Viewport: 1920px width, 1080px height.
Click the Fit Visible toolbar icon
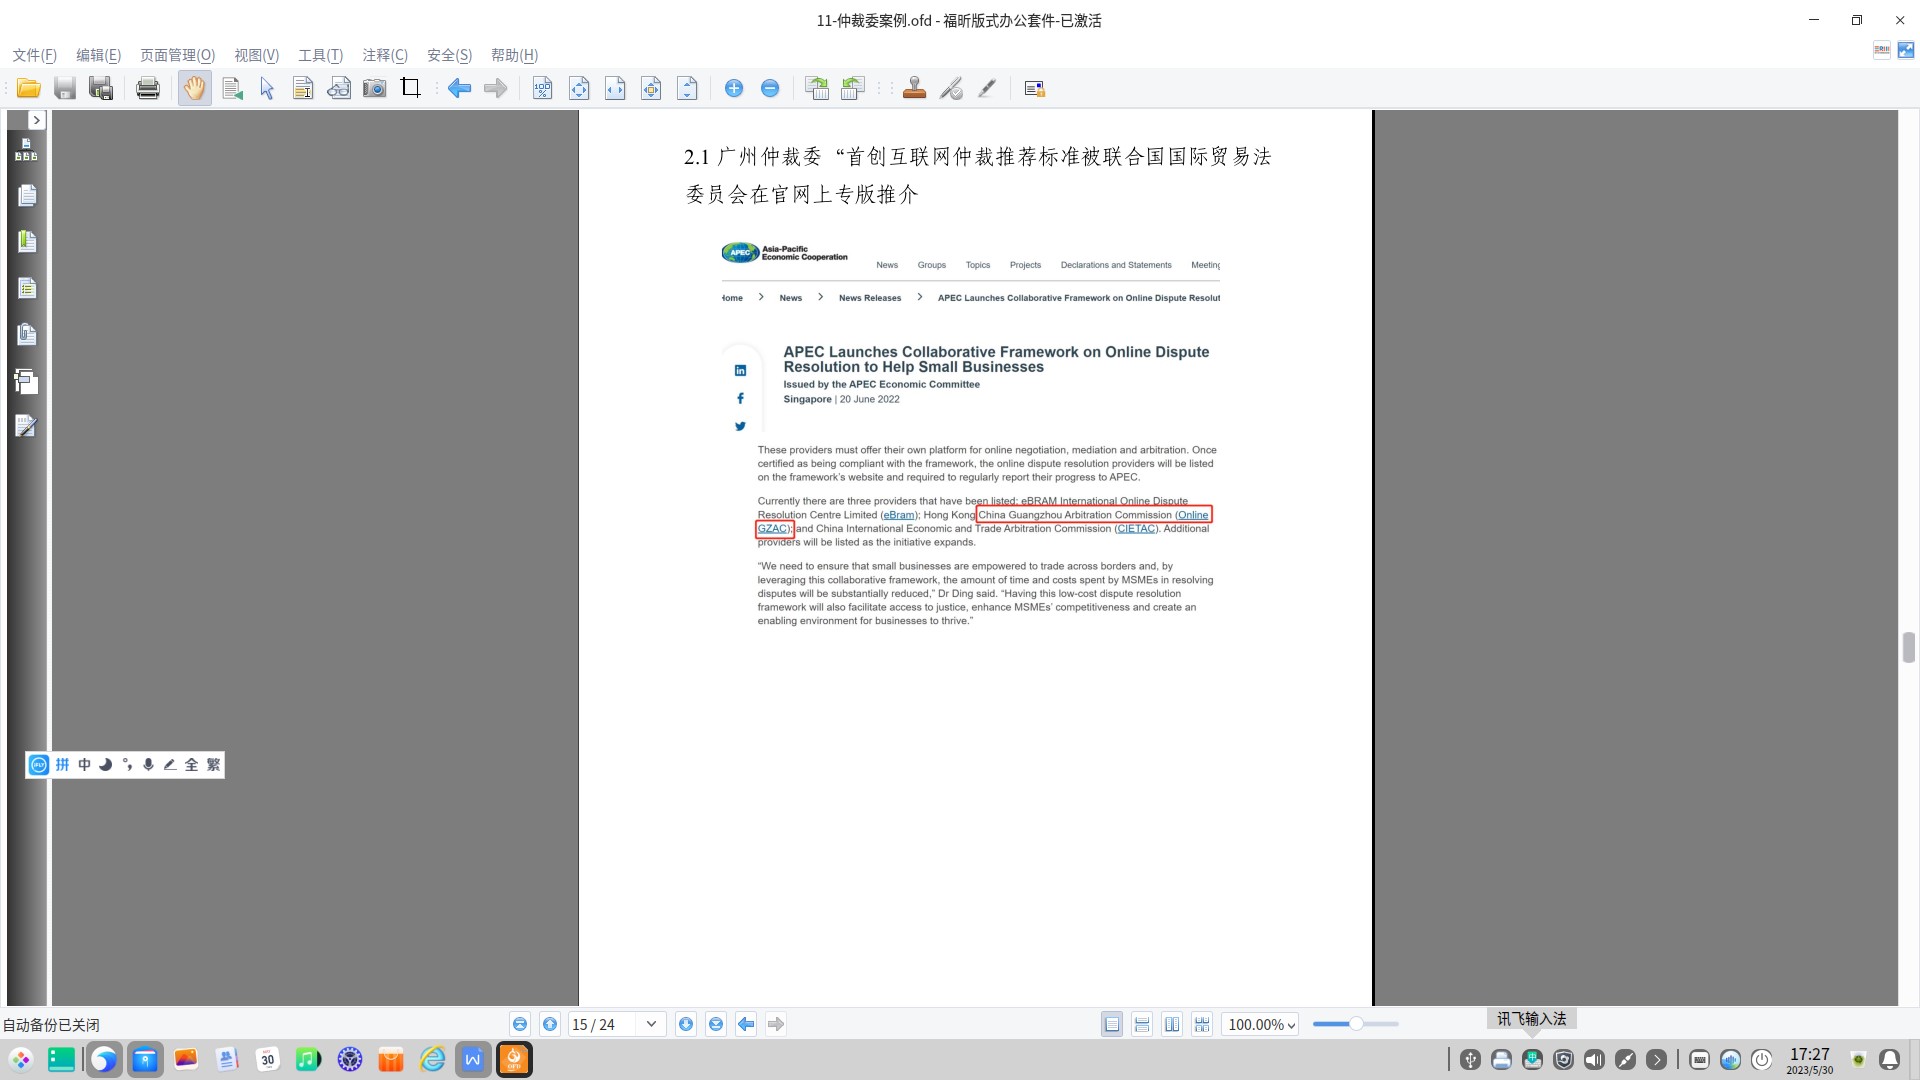(651, 89)
